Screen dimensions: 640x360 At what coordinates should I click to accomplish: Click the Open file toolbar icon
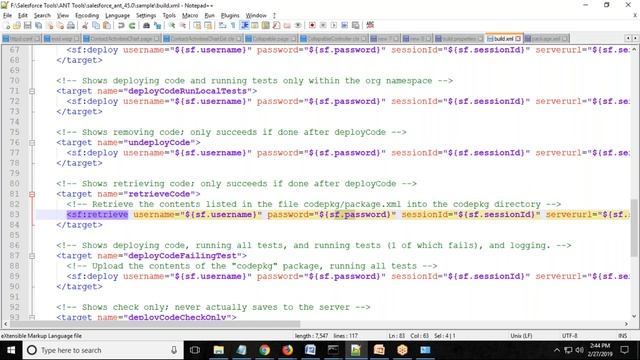[x=17, y=25]
